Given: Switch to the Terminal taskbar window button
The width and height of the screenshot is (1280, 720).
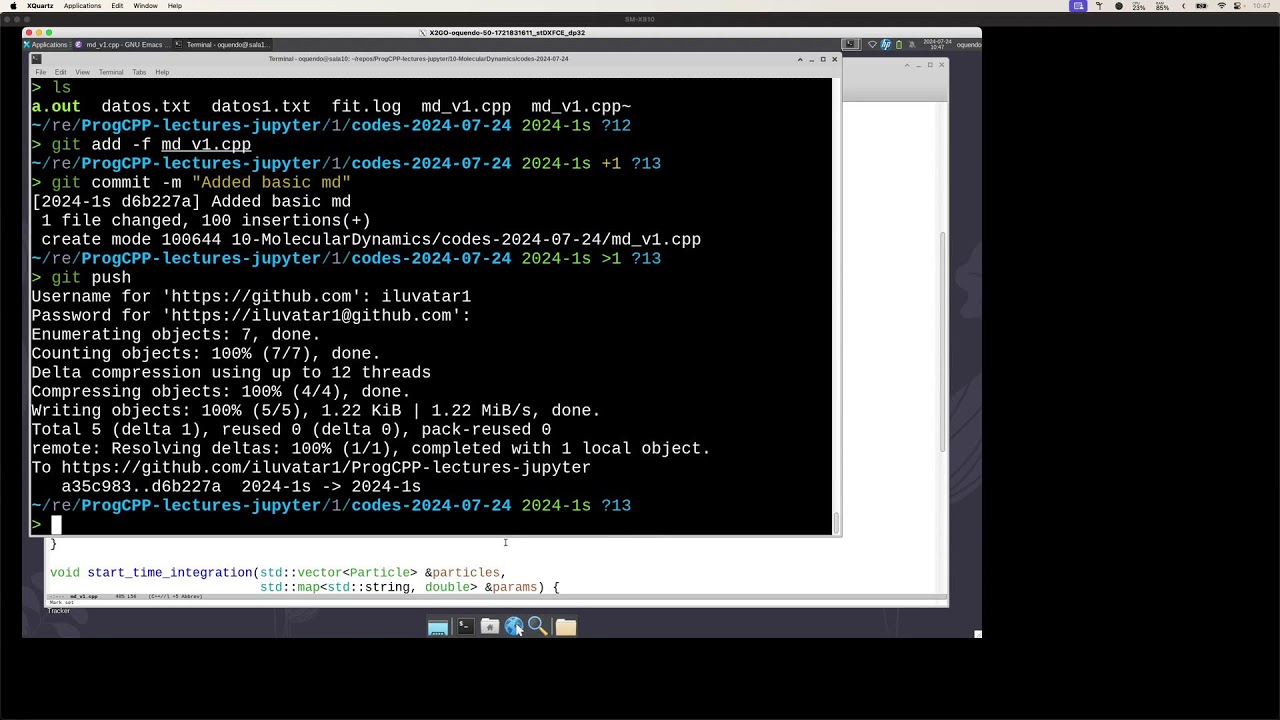Looking at the screenshot, I should pos(222,45).
